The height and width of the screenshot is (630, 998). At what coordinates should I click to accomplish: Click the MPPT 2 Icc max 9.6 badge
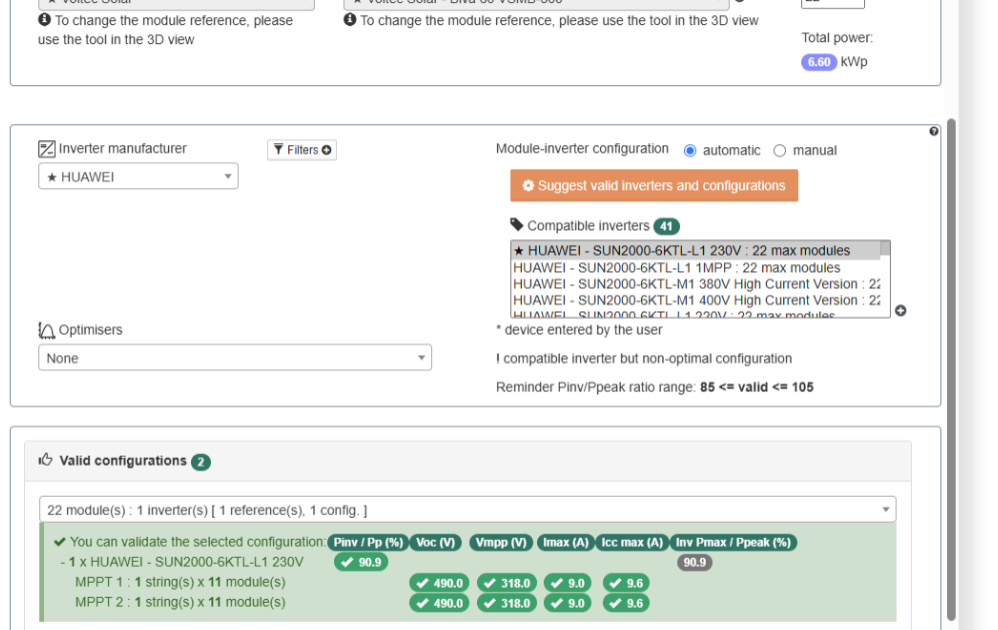626,603
